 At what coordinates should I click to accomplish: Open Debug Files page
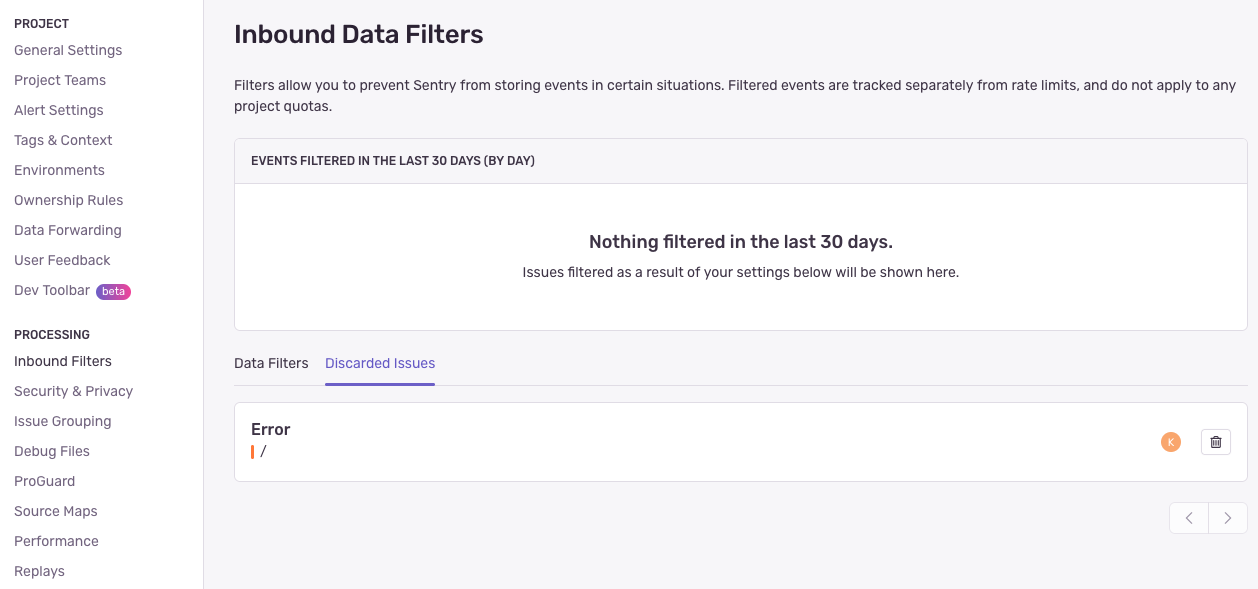point(52,451)
